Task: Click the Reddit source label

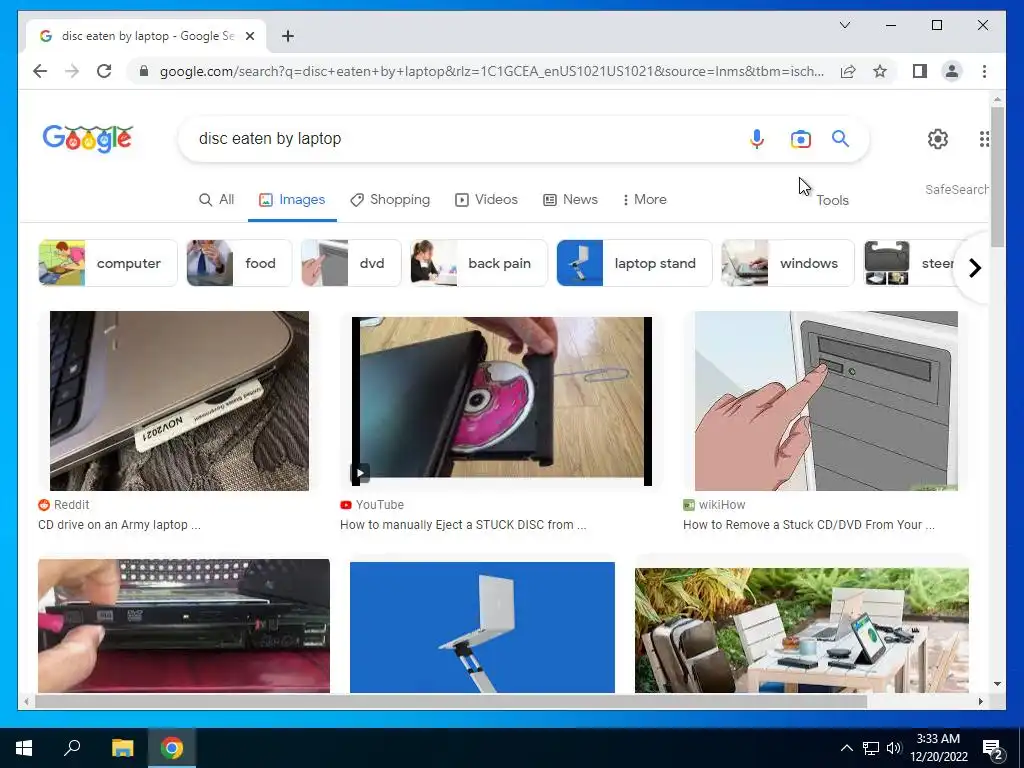Action: coord(63,505)
